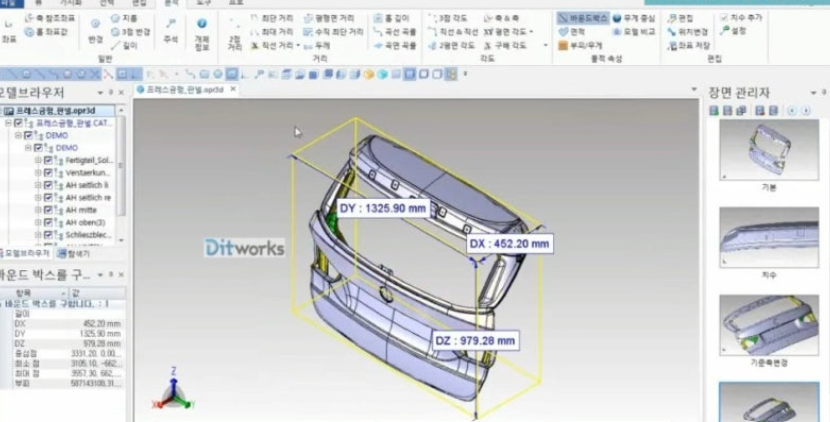Open the 모델브라우저 panel options dropdown

click(101, 93)
